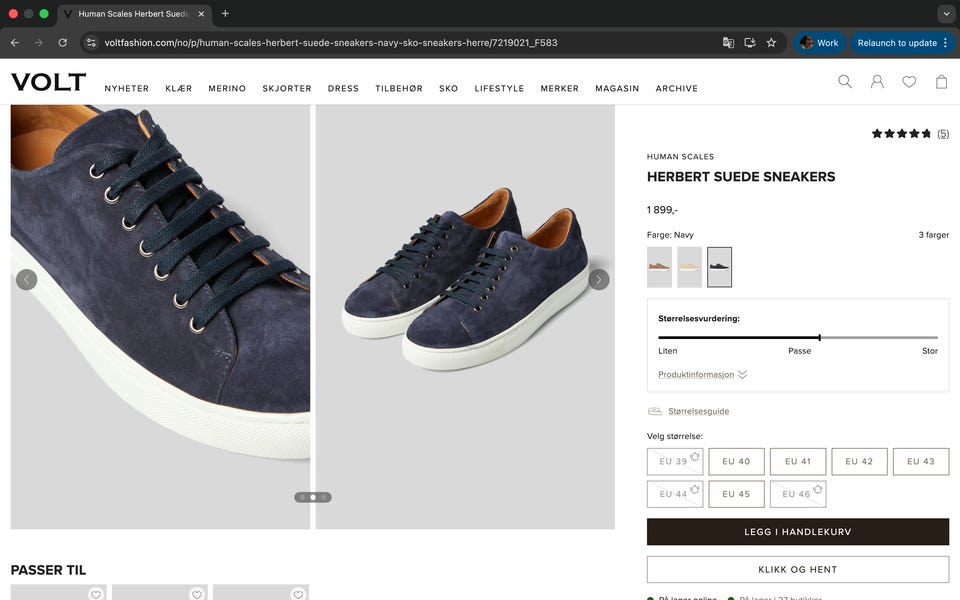
Task: Show previous product image with left arrow
Action: click(x=26, y=280)
